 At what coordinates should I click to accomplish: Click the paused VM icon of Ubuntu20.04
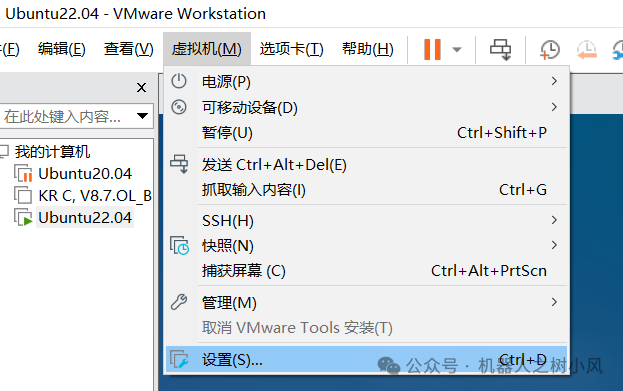23,173
